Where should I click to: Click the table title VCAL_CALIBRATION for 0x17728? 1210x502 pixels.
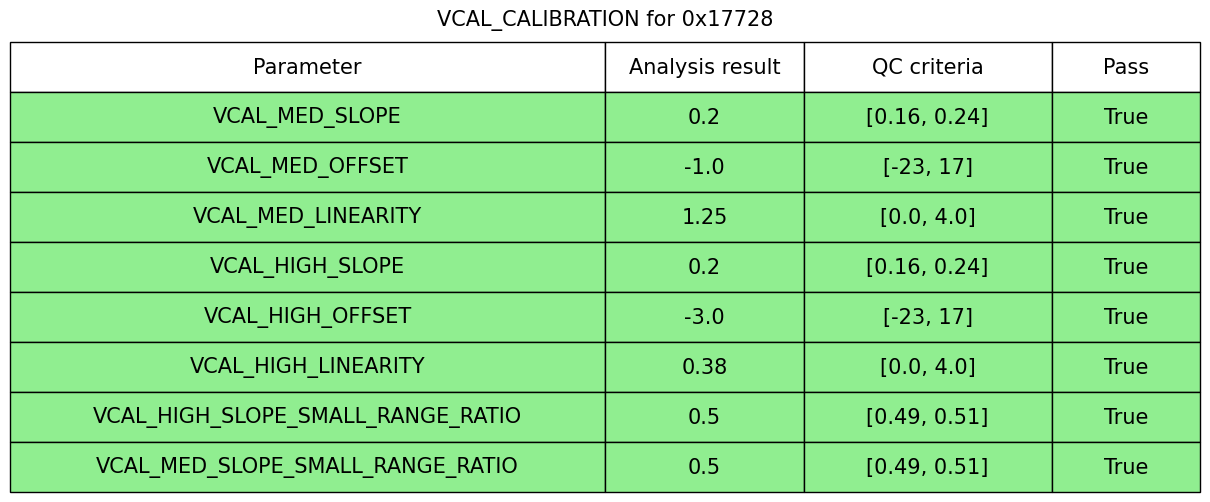click(605, 19)
